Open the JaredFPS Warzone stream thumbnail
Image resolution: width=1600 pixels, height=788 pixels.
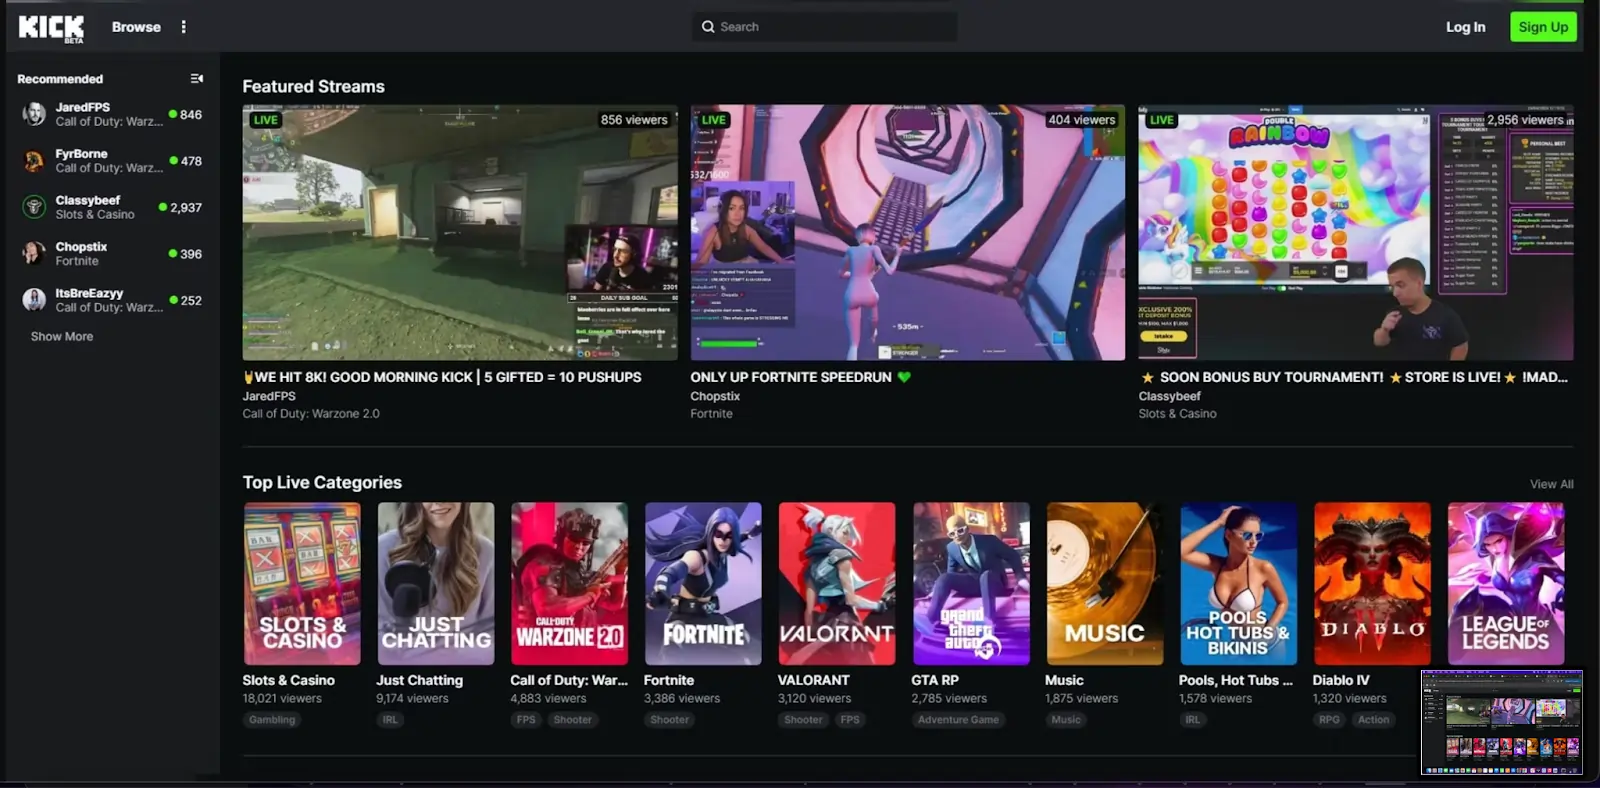[x=460, y=232]
